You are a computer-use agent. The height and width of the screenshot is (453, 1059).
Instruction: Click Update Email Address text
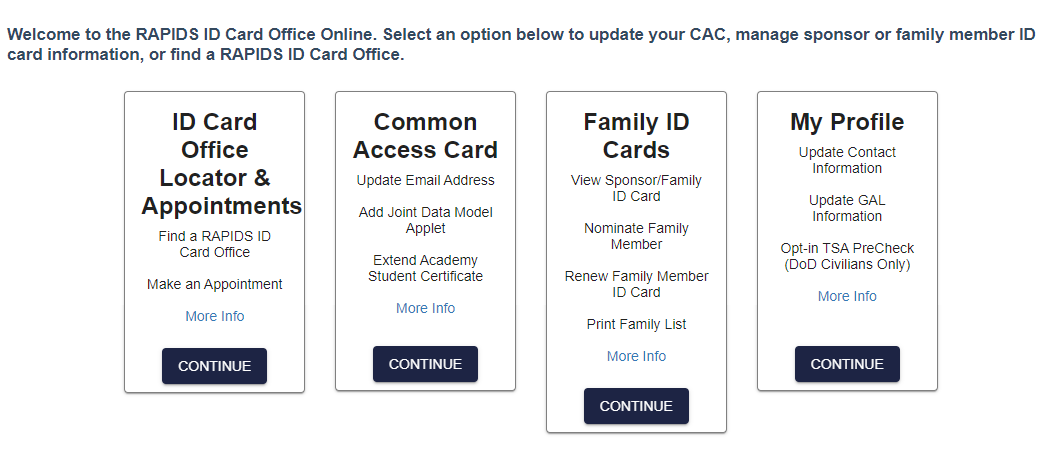425,180
